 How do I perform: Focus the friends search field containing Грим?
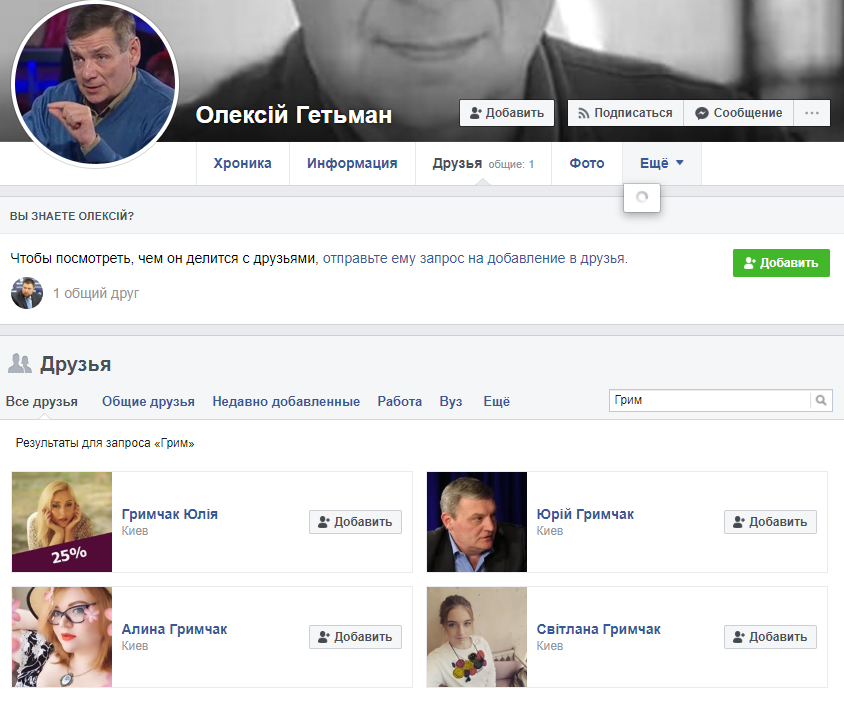tap(708, 400)
